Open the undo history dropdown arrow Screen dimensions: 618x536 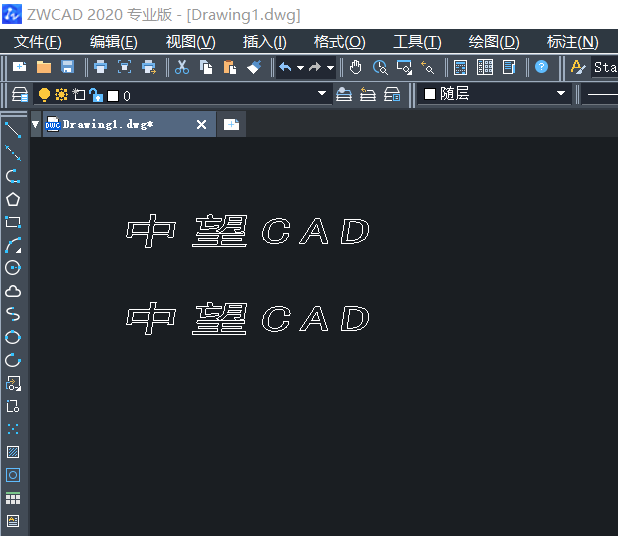[300, 68]
